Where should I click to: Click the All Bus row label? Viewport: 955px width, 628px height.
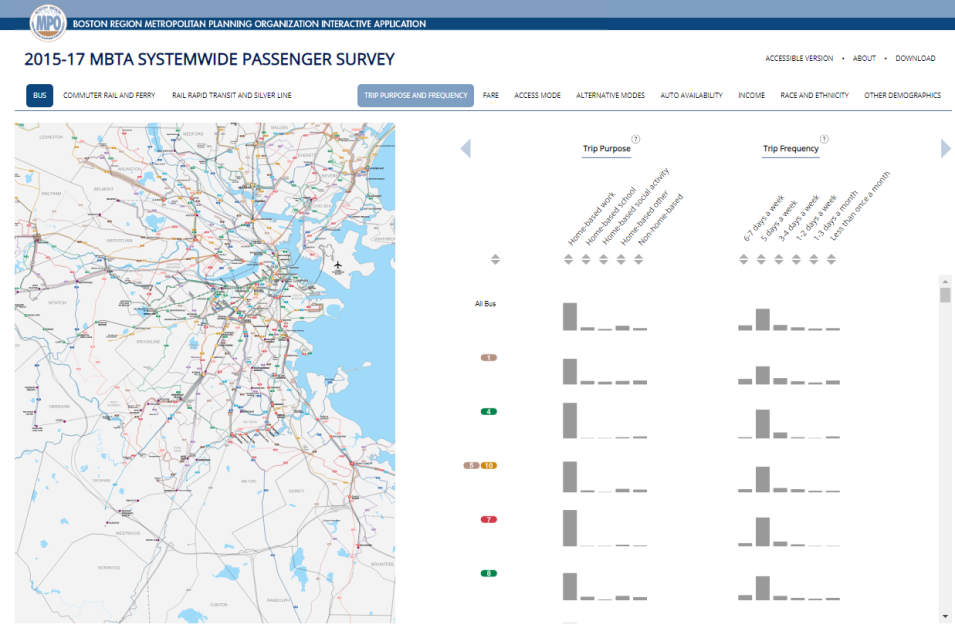[485, 303]
